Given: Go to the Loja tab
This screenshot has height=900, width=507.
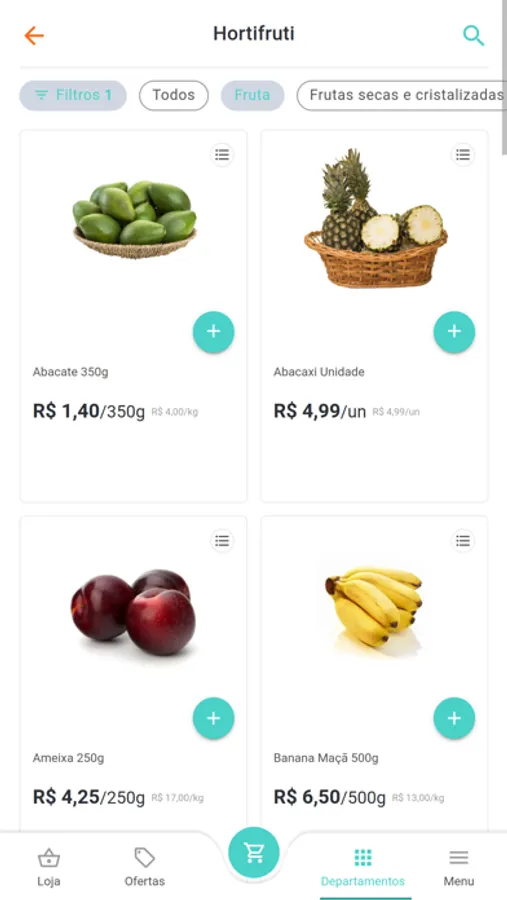Looking at the screenshot, I should pyautogui.click(x=49, y=867).
